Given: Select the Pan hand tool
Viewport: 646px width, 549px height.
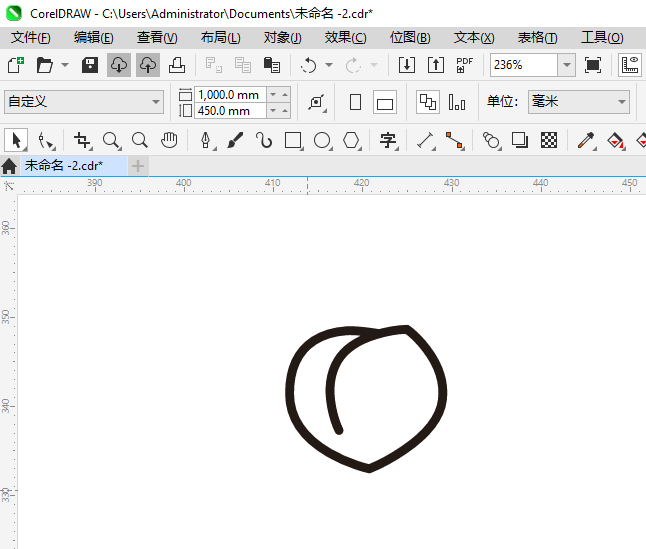Looking at the screenshot, I should 169,140.
